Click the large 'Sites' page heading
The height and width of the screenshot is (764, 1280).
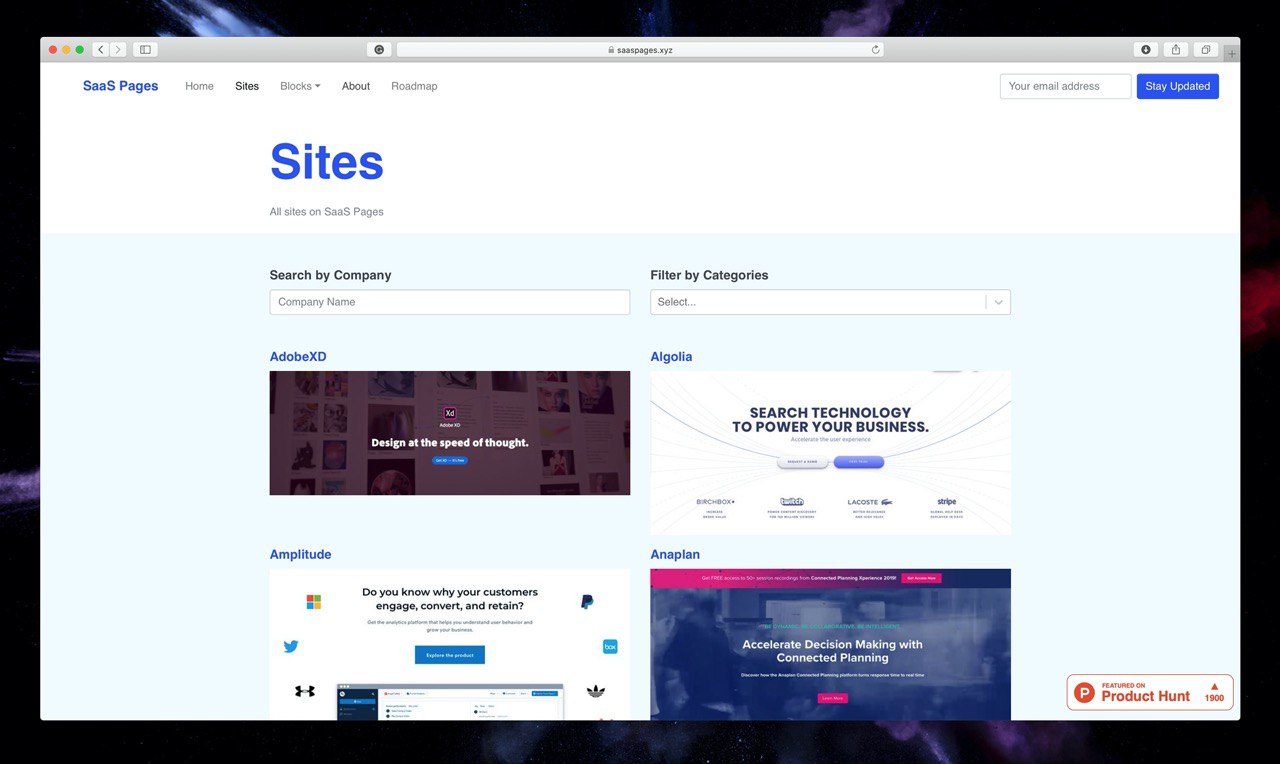pyautogui.click(x=327, y=162)
